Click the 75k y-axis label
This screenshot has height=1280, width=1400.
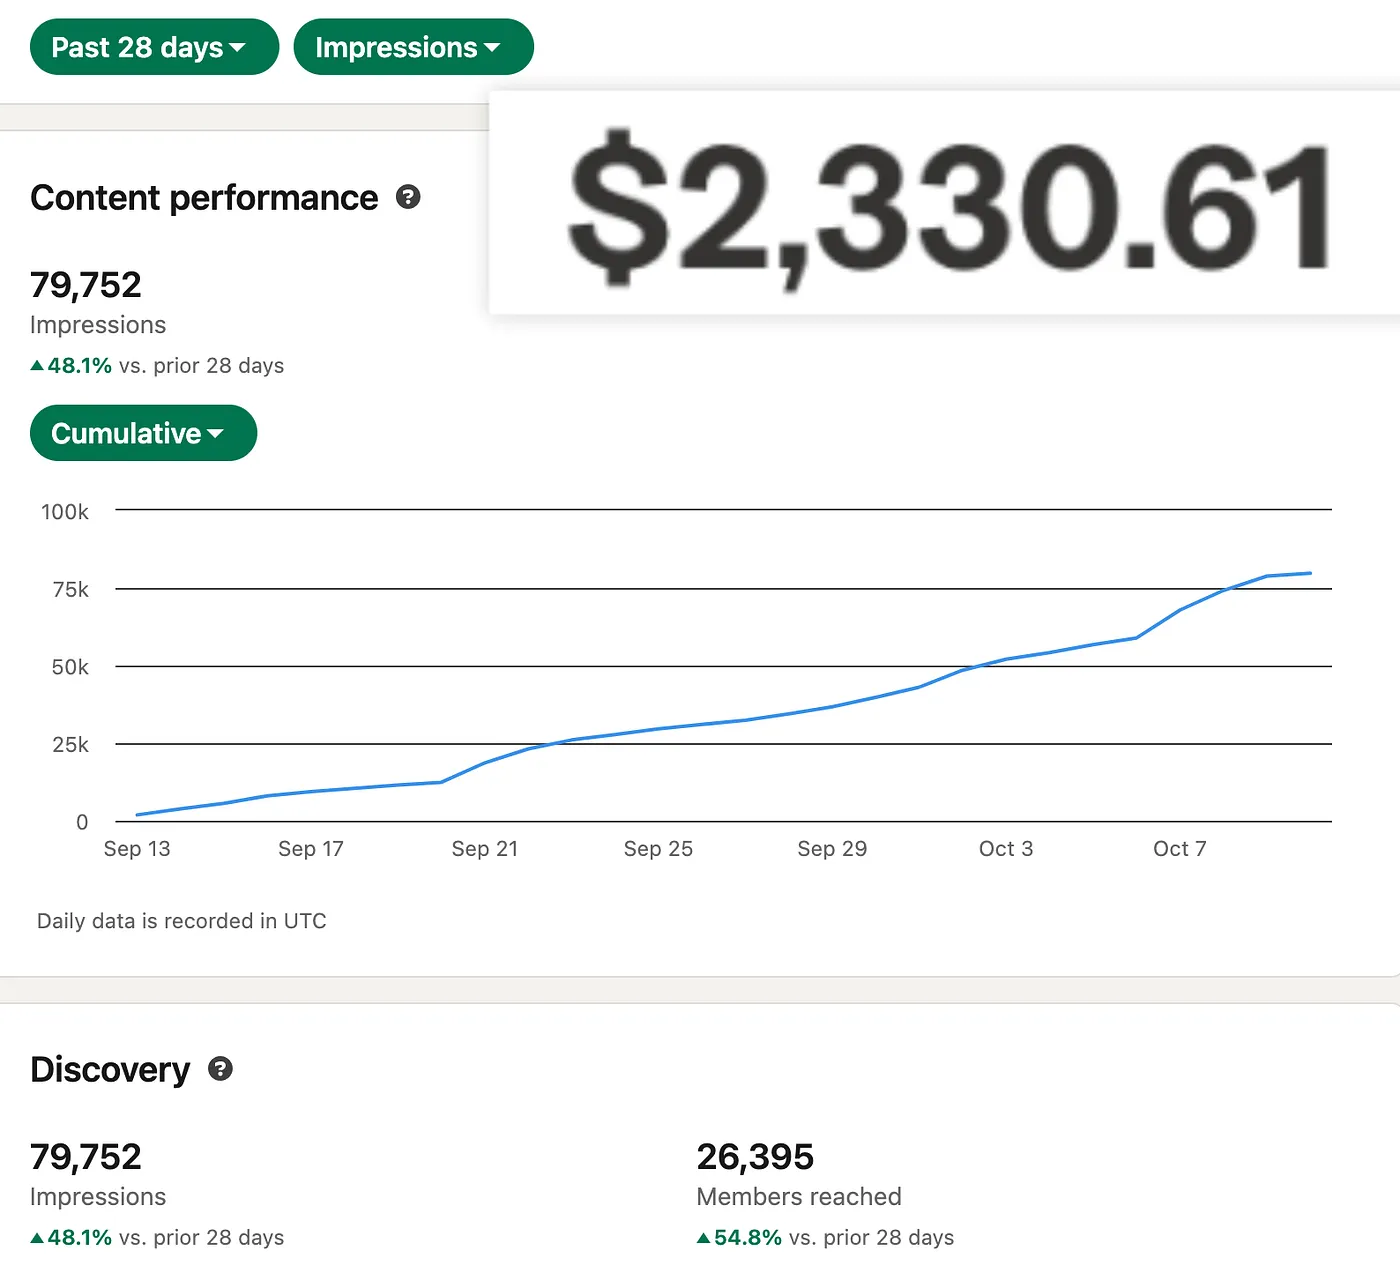coord(71,590)
